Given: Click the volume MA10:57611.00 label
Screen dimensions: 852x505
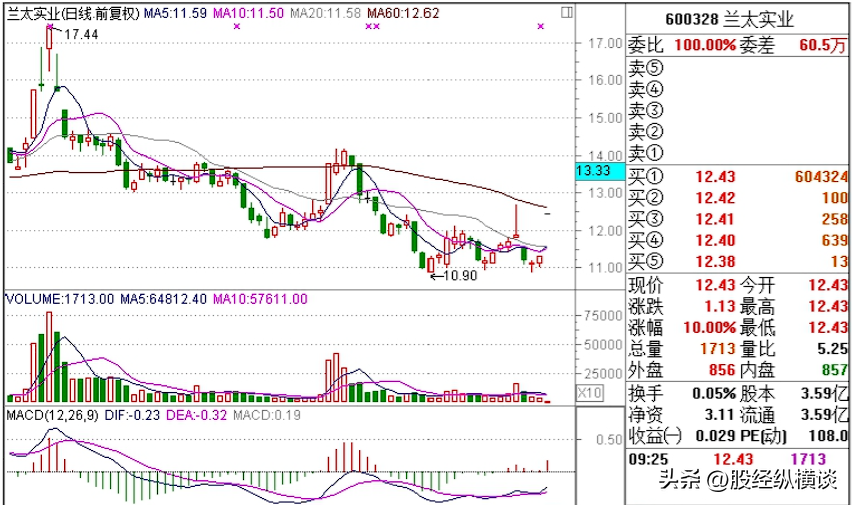Looking at the screenshot, I should [260, 299].
